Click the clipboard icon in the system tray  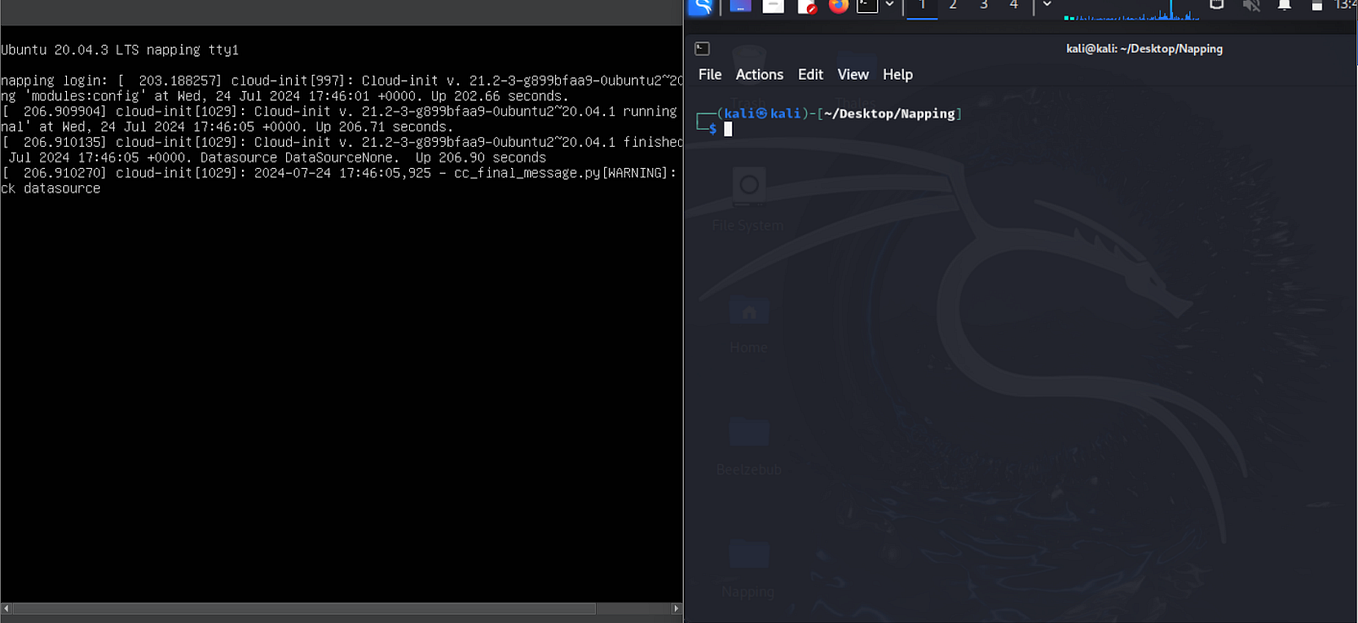click(1216, 6)
